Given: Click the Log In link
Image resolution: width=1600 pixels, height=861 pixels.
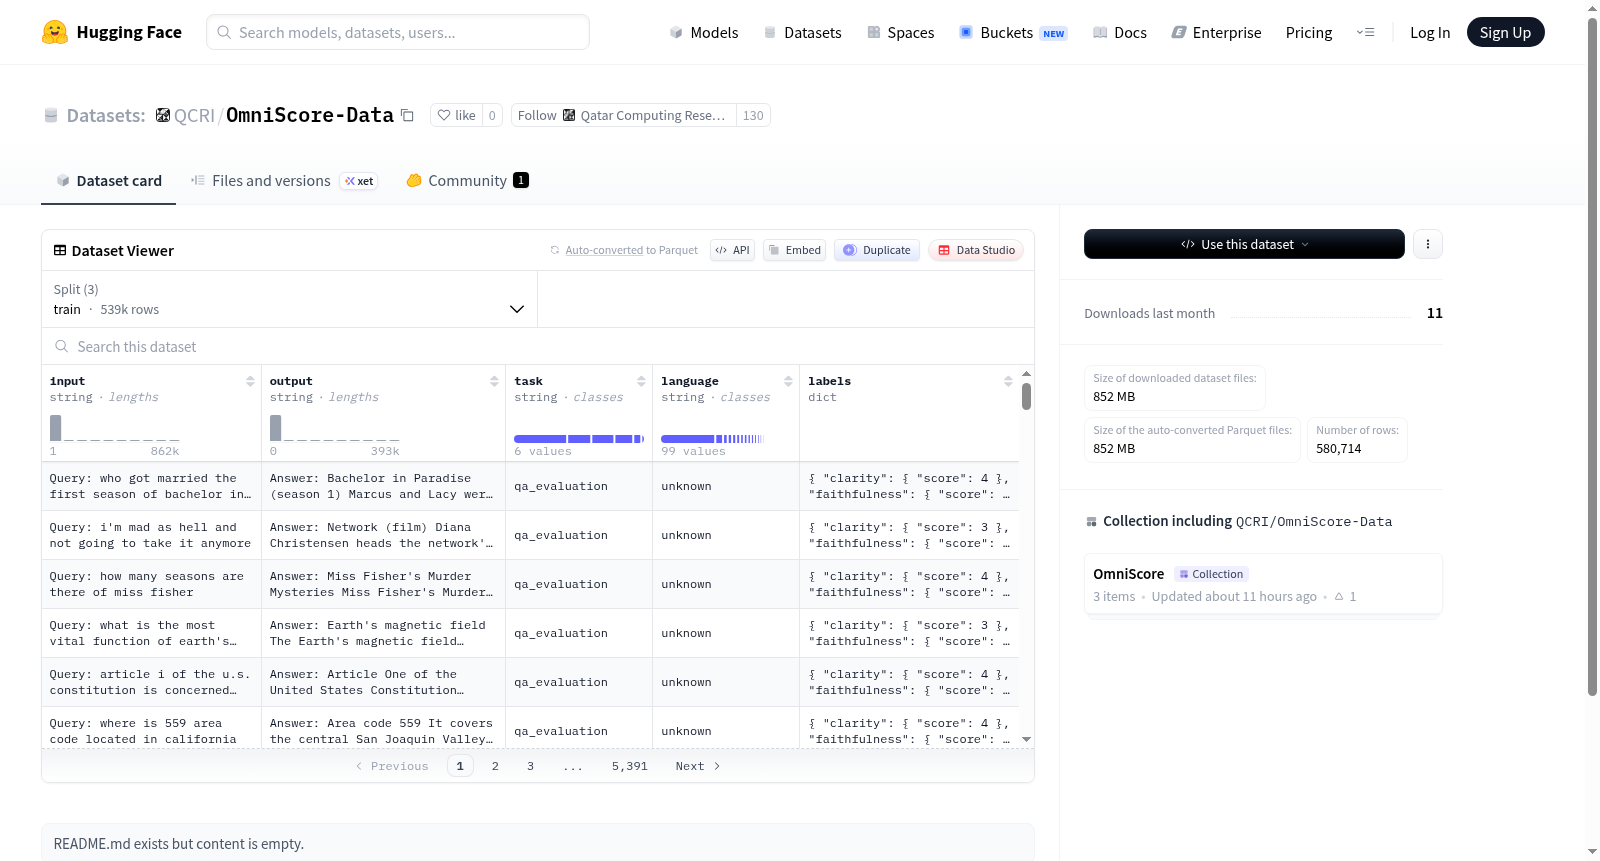Looking at the screenshot, I should [1430, 32].
